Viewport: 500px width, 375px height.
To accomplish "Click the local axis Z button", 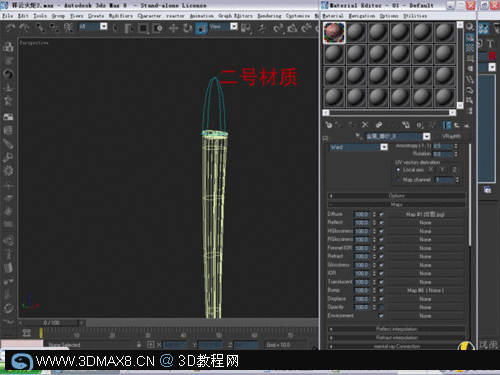I will coord(454,170).
